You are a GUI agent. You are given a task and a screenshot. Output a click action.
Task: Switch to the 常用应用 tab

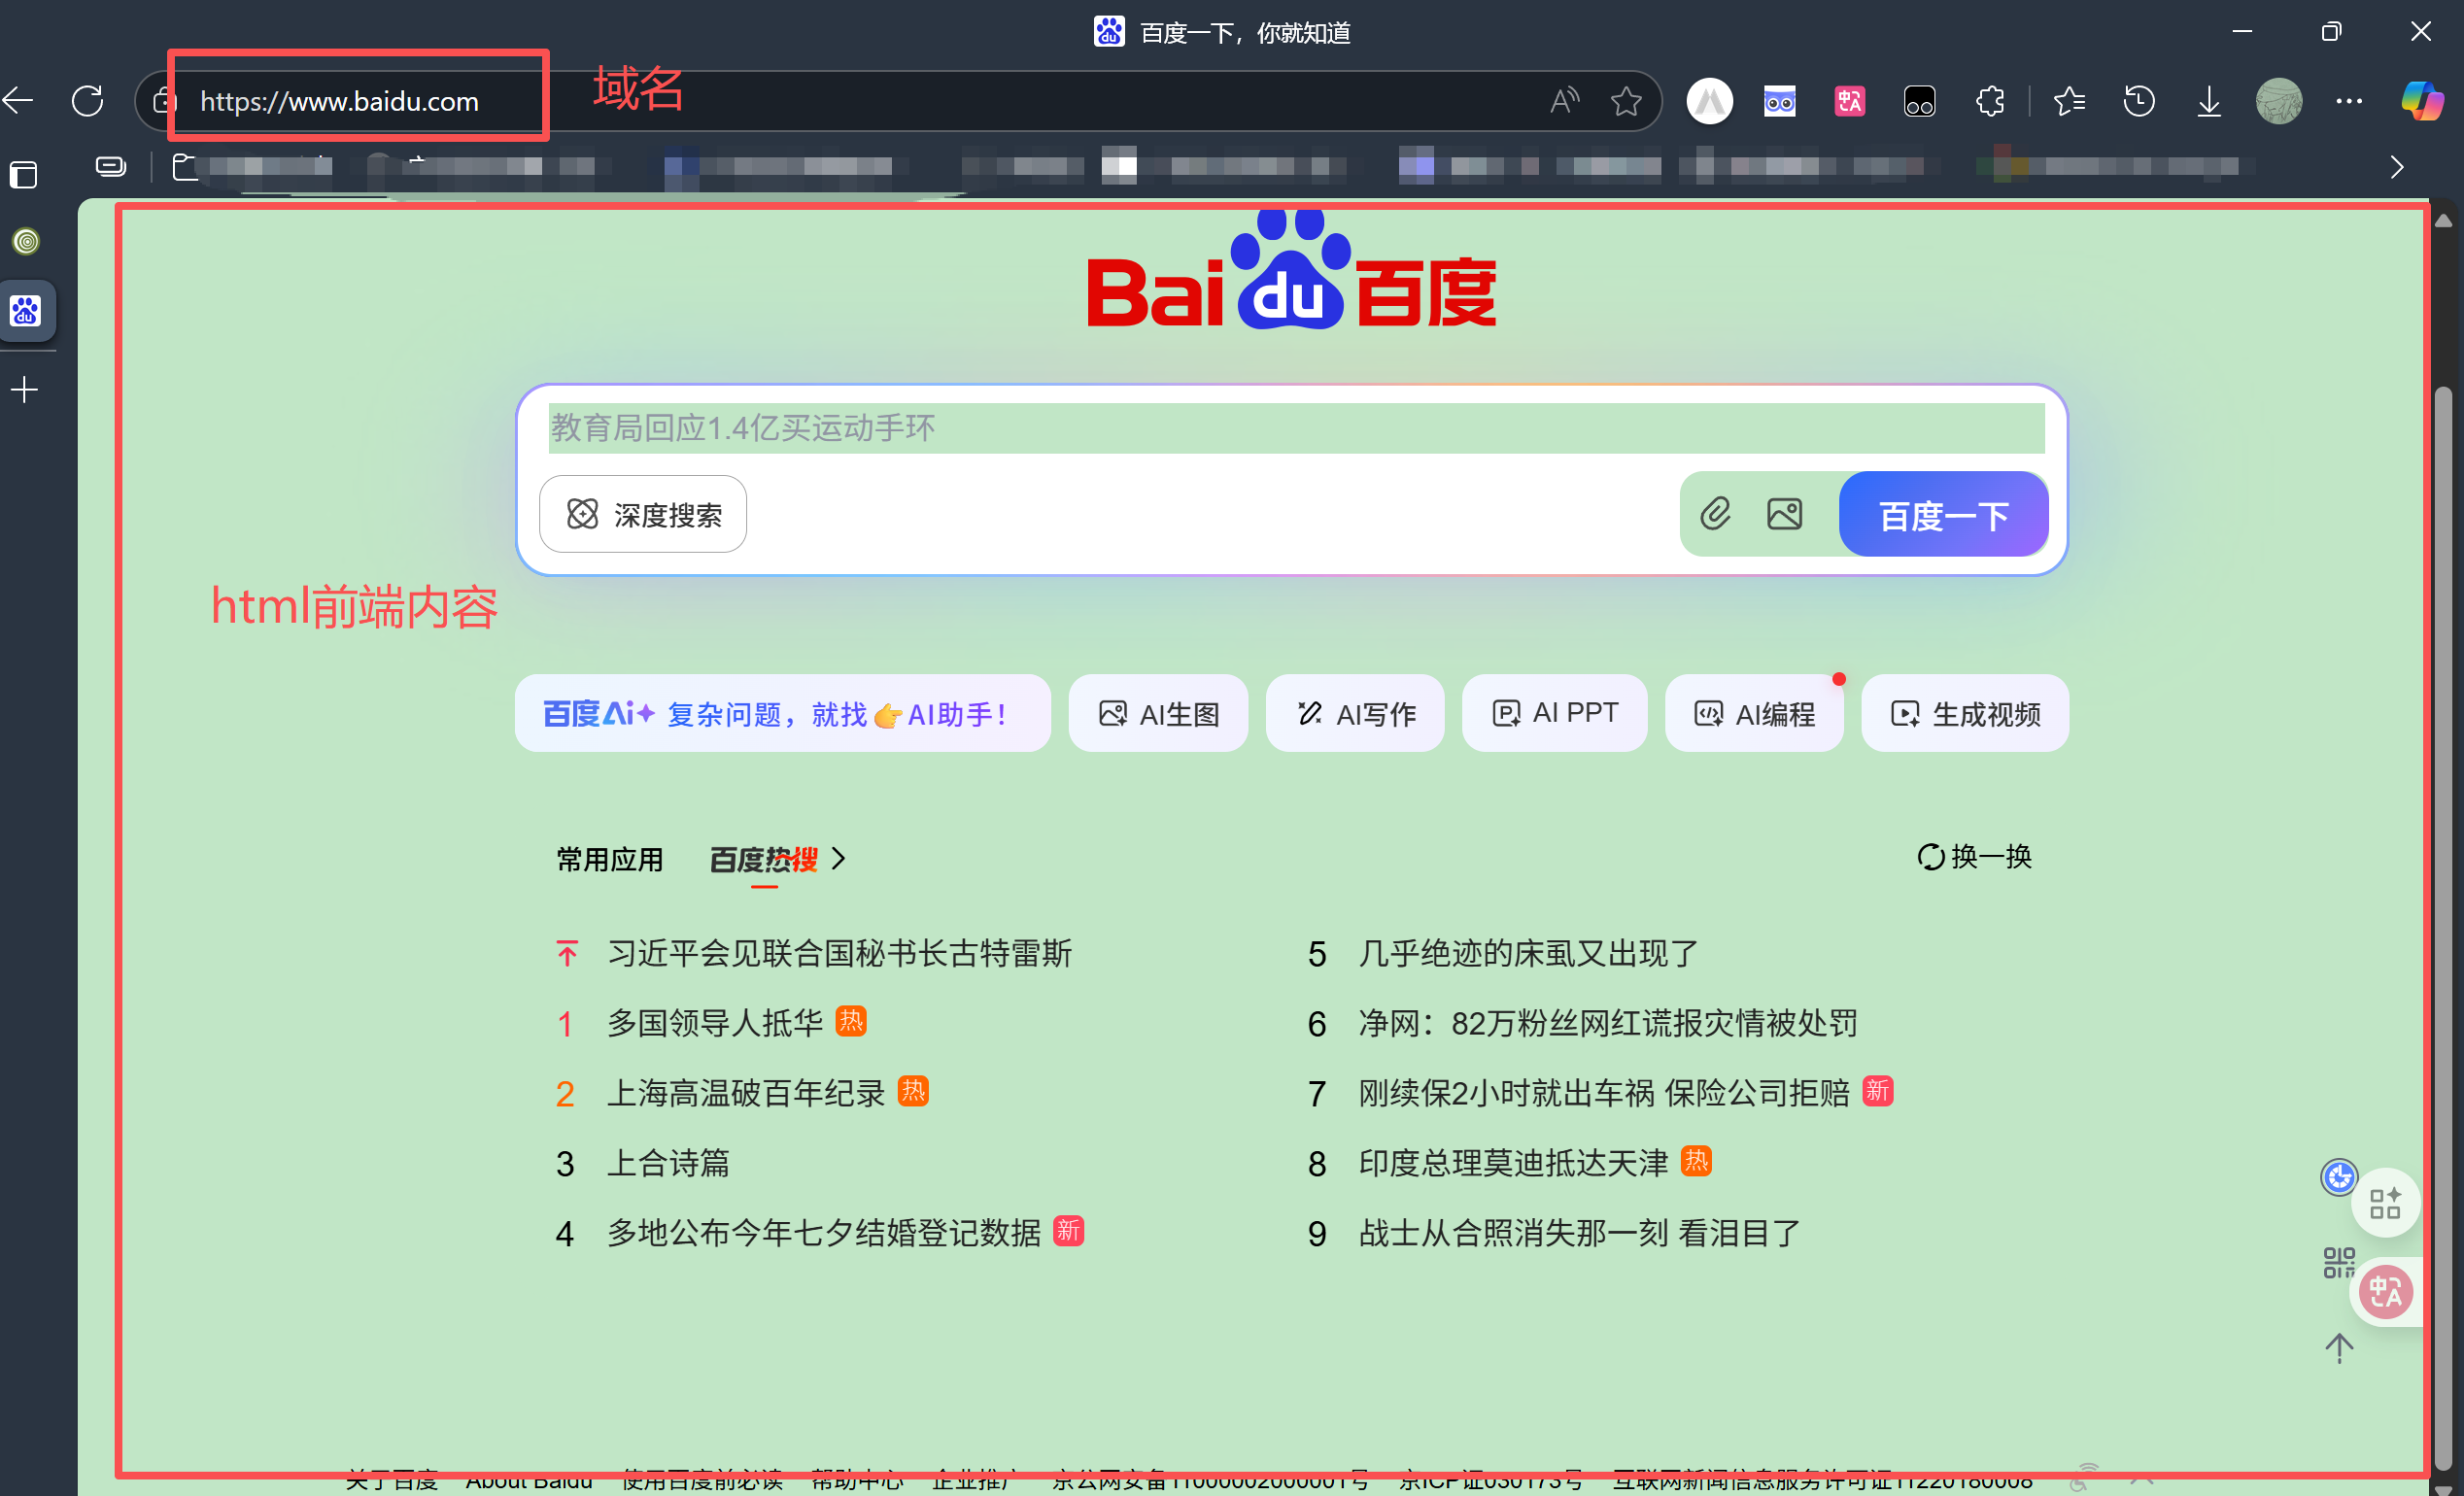(609, 859)
